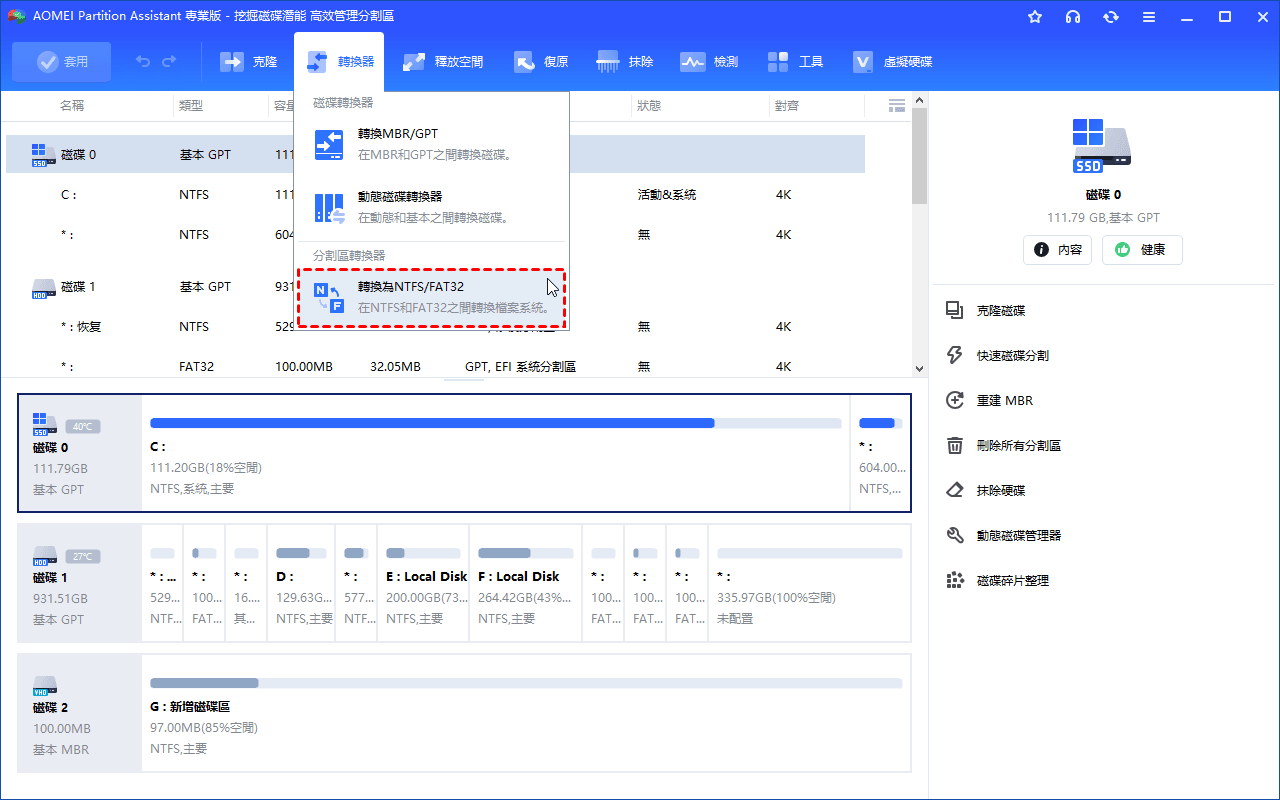Click the favorites star icon in title bar
The image size is (1280, 800).
(x=1035, y=17)
